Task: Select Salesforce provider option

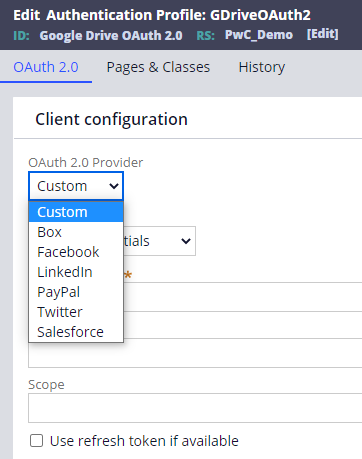Action: [76, 332]
